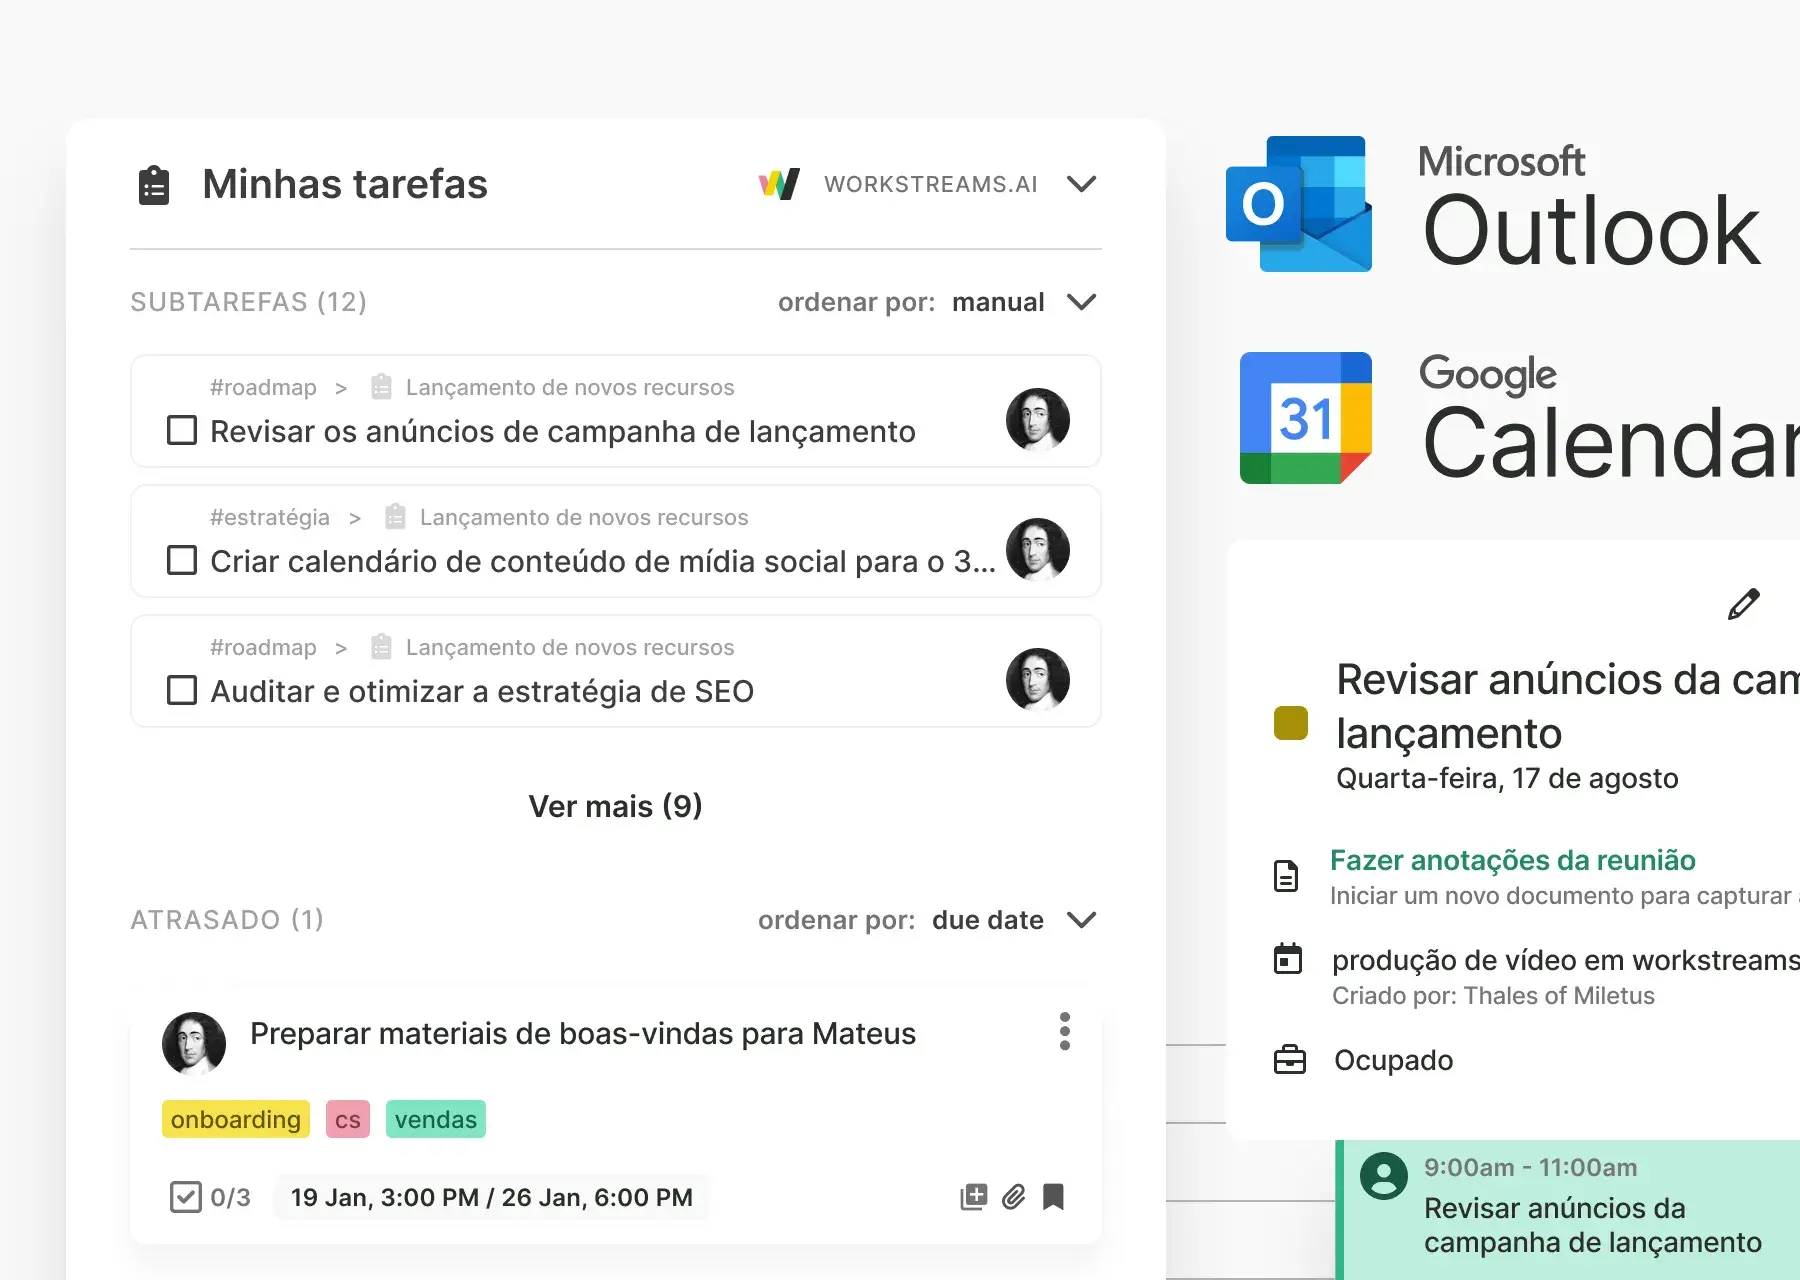Open the three-dot menu on Preparar materiais task
1800x1280 pixels.
1064,1031
